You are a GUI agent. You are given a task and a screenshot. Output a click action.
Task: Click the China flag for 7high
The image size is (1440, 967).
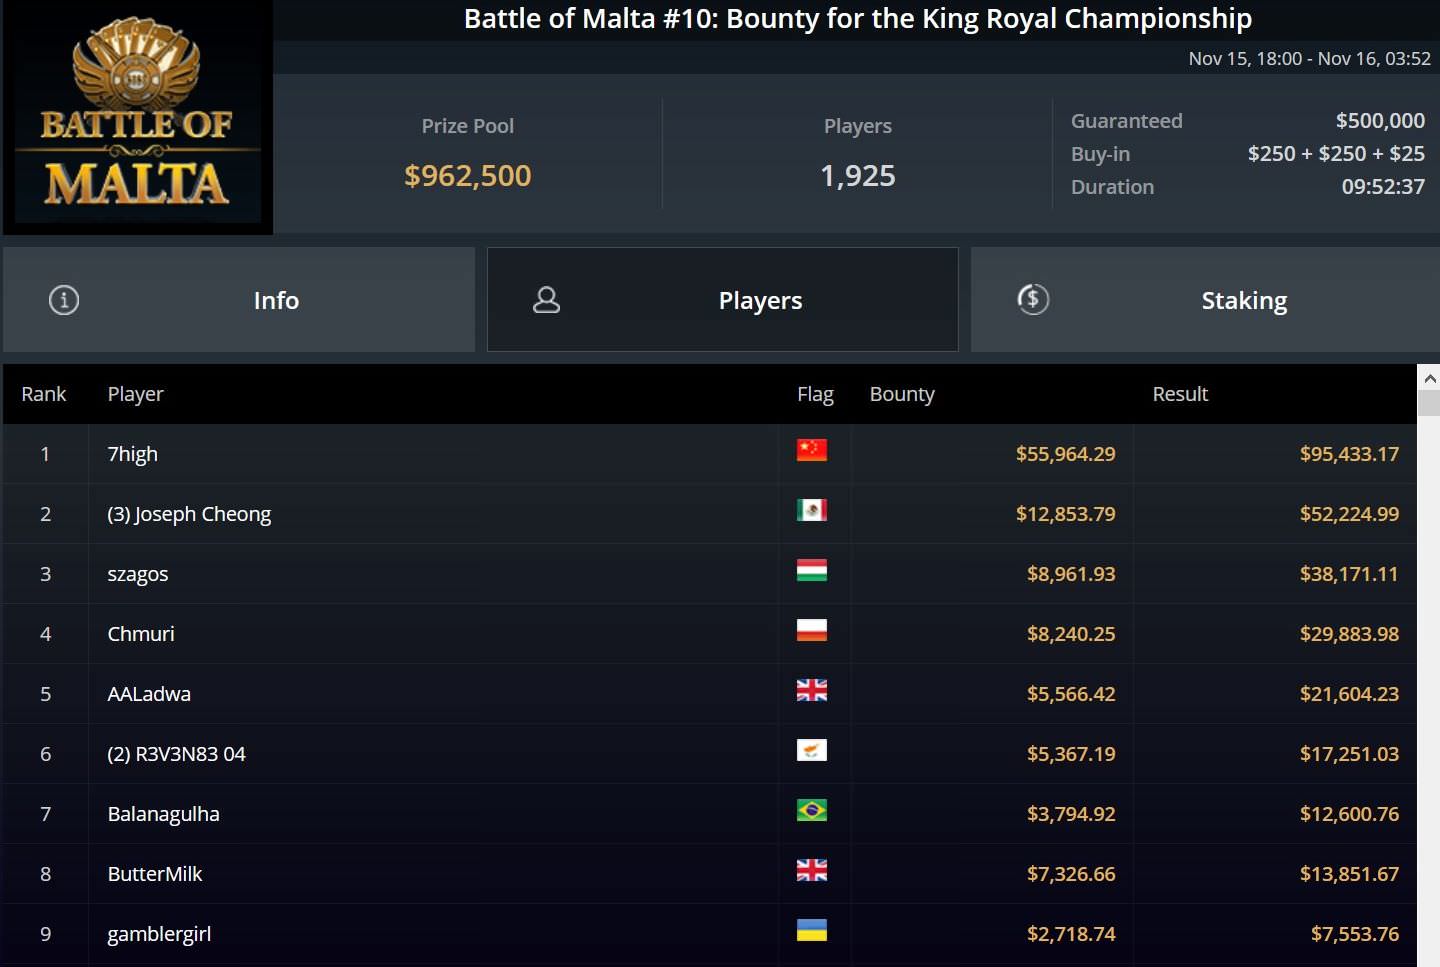coord(811,451)
